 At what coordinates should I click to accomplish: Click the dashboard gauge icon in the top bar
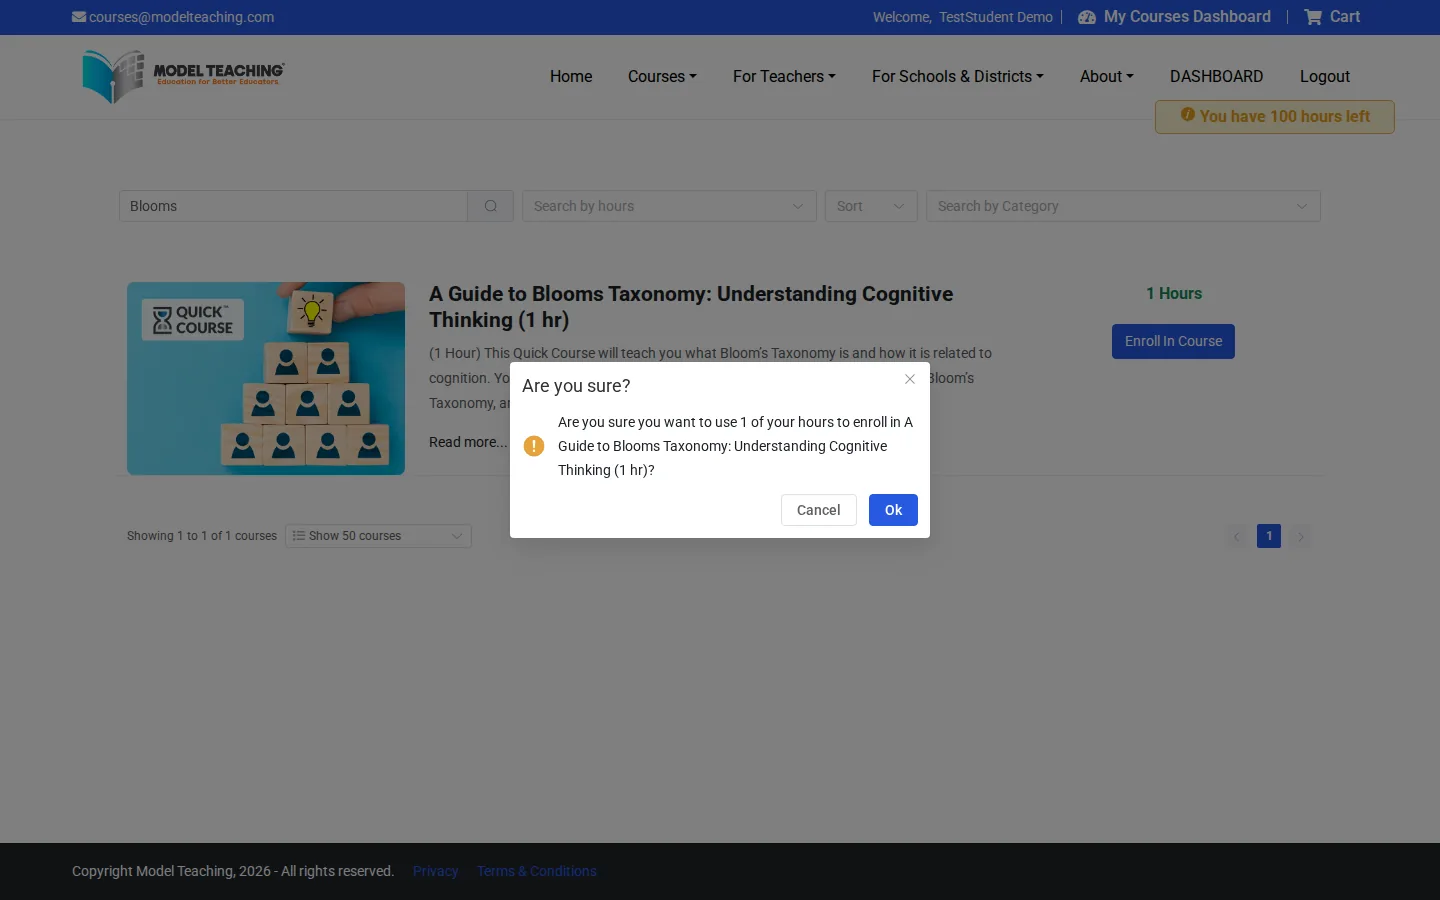coord(1087,17)
